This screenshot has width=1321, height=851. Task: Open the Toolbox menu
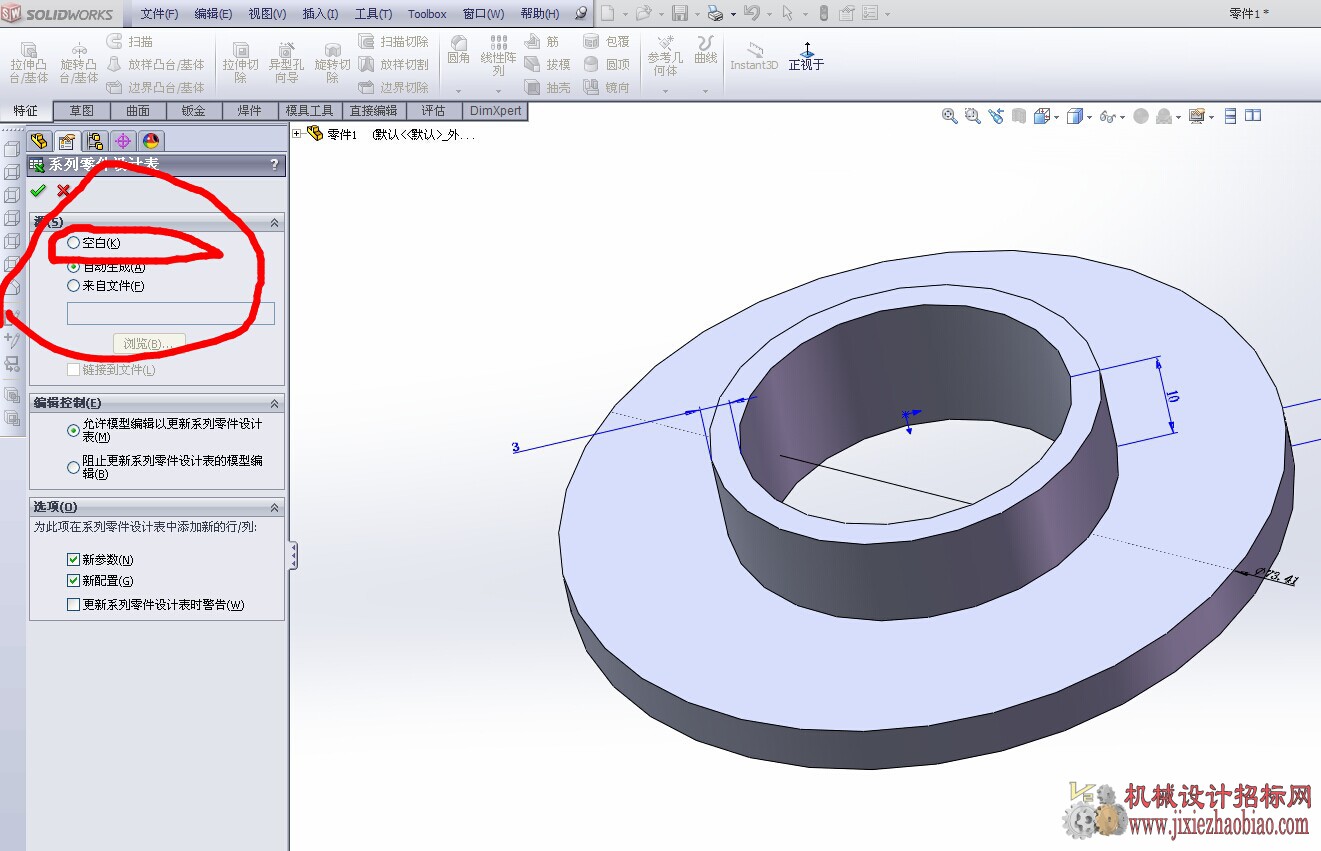(x=427, y=14)
